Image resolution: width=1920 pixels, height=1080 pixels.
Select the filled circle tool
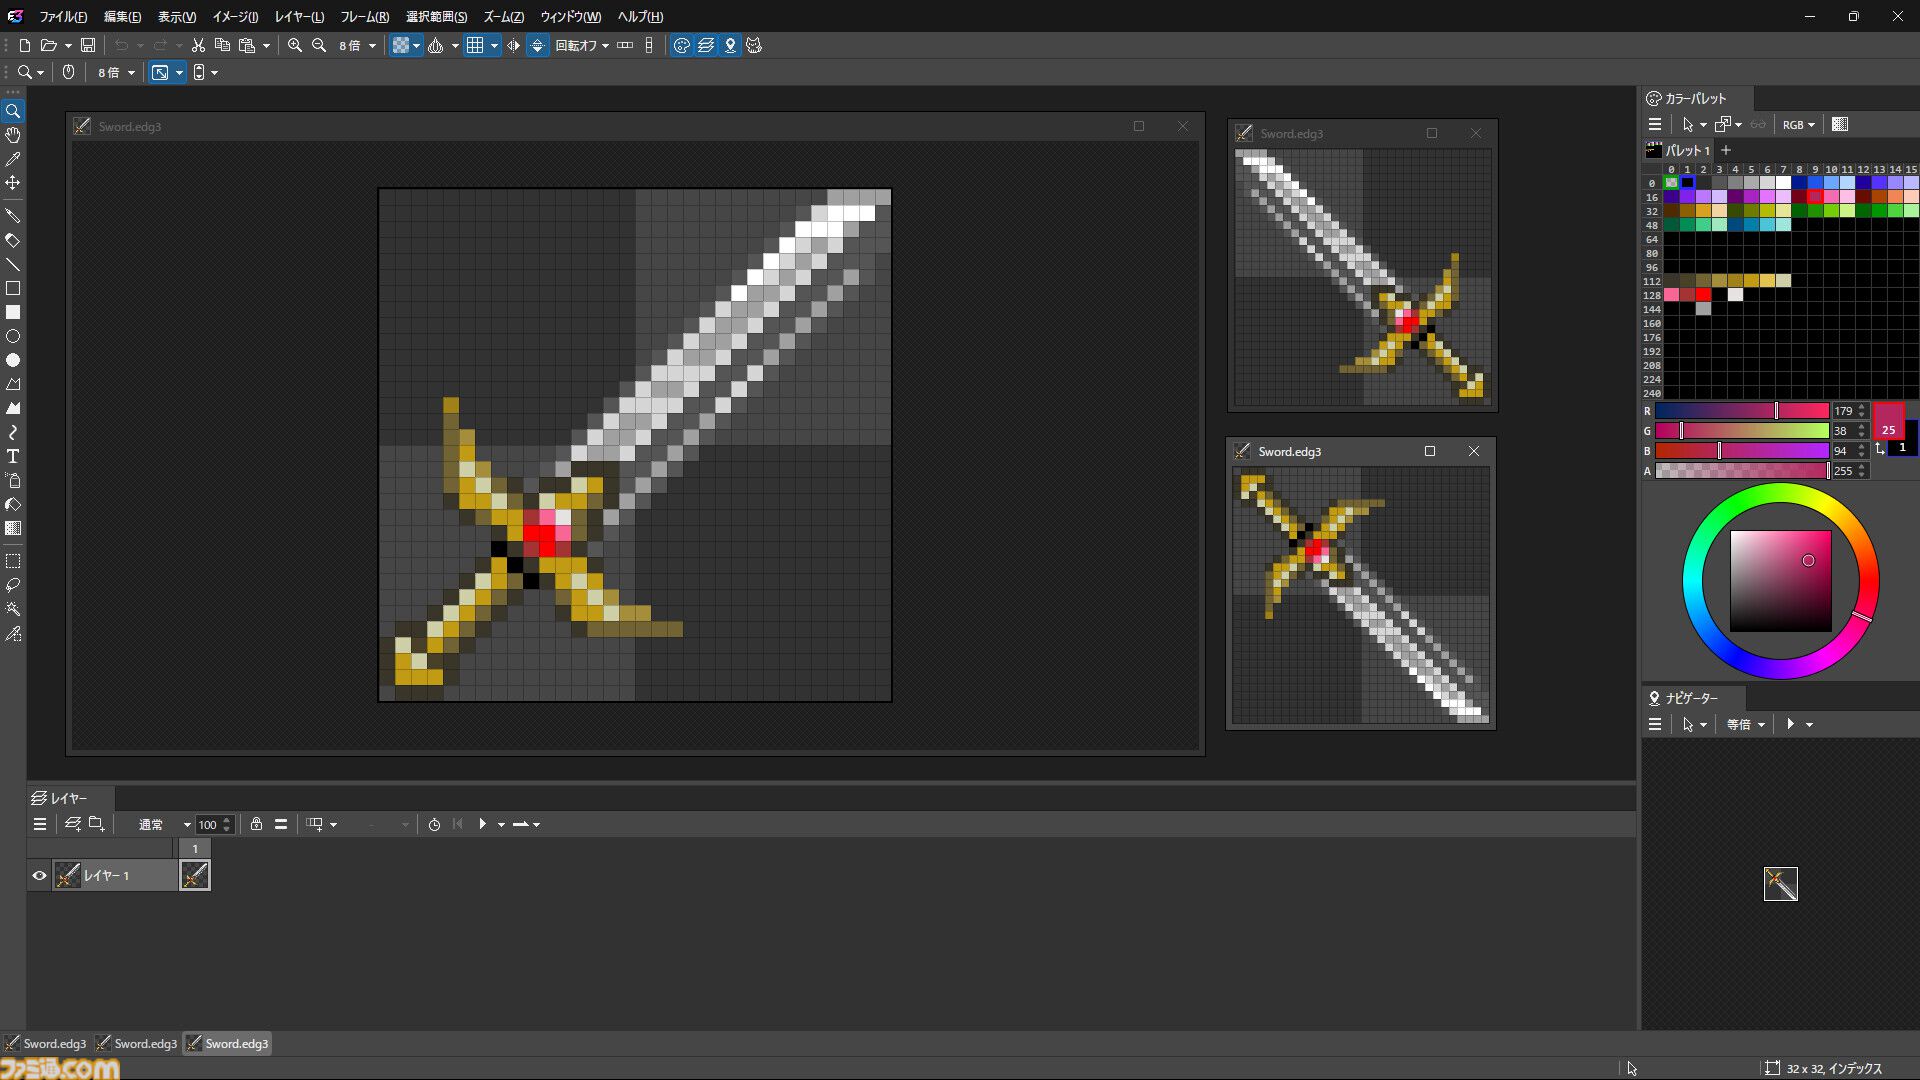pos(13,360)
